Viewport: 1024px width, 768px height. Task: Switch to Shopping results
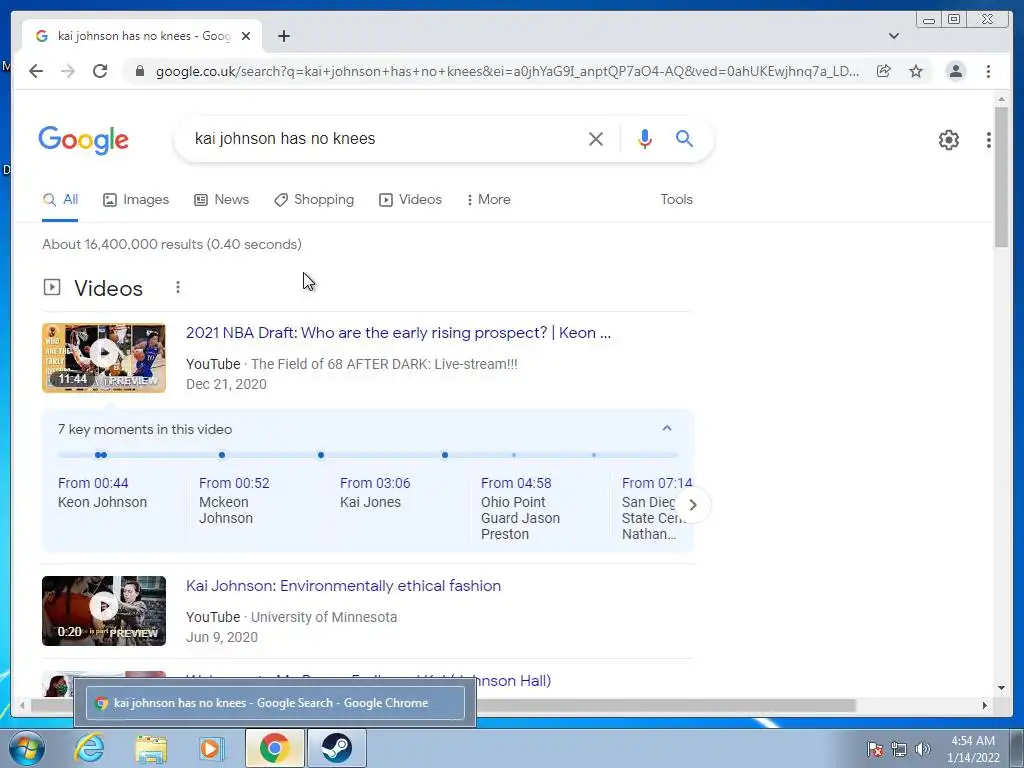coord(314,200)
